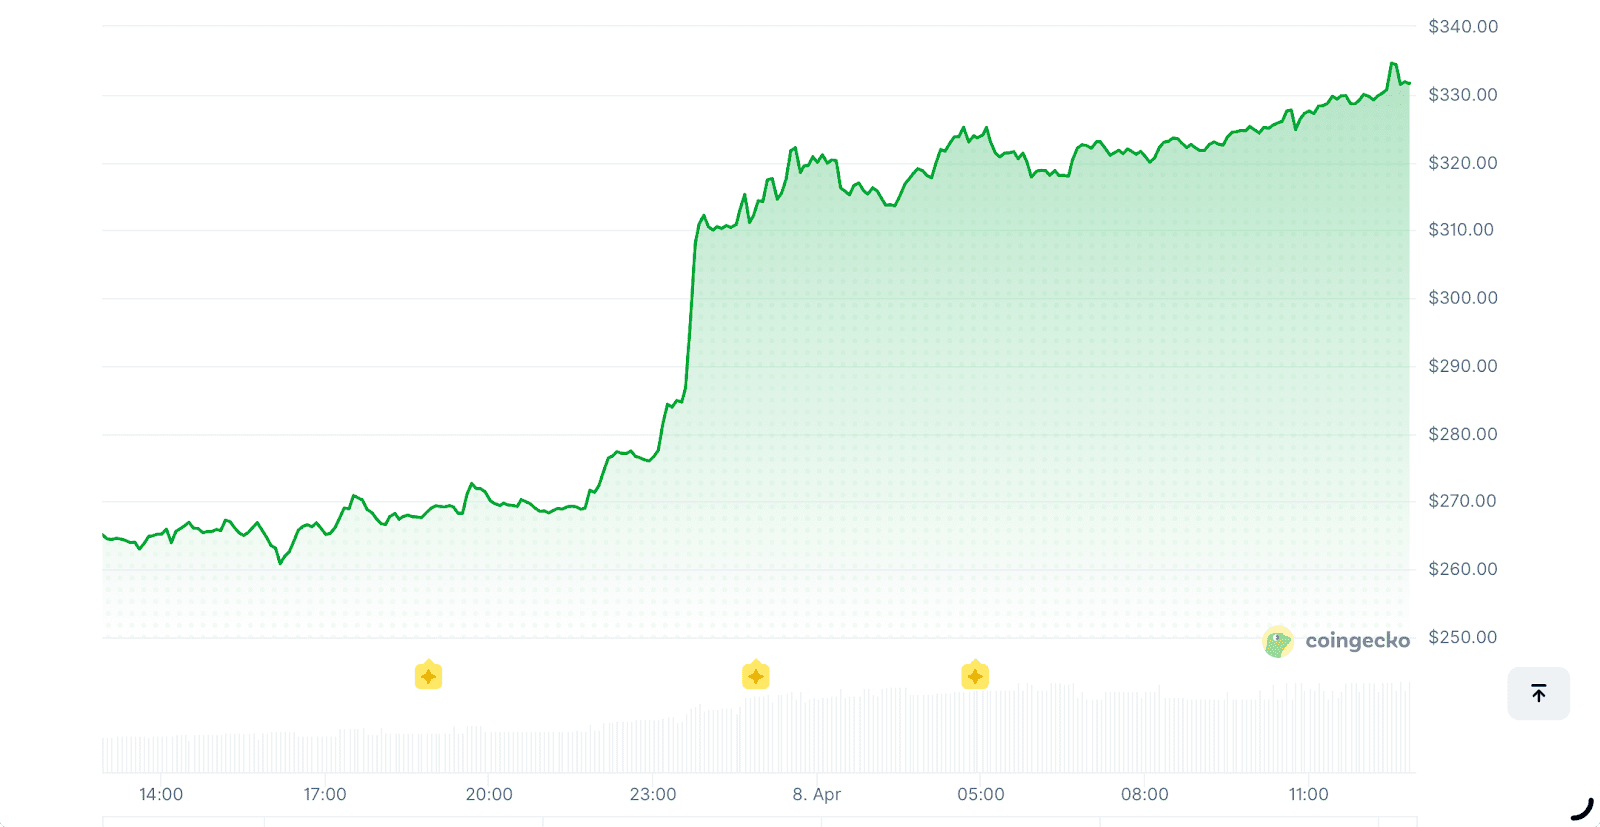Screen dimensions: 1600x827
Task: Click the $290.00 price axis label
Action: pyautogui.click(x=1463, y=366)
